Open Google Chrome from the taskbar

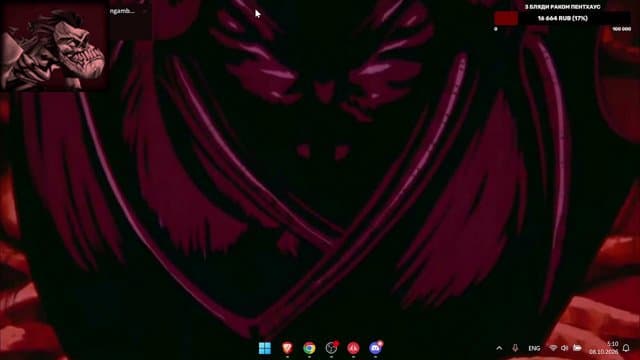tap(309, 348)
